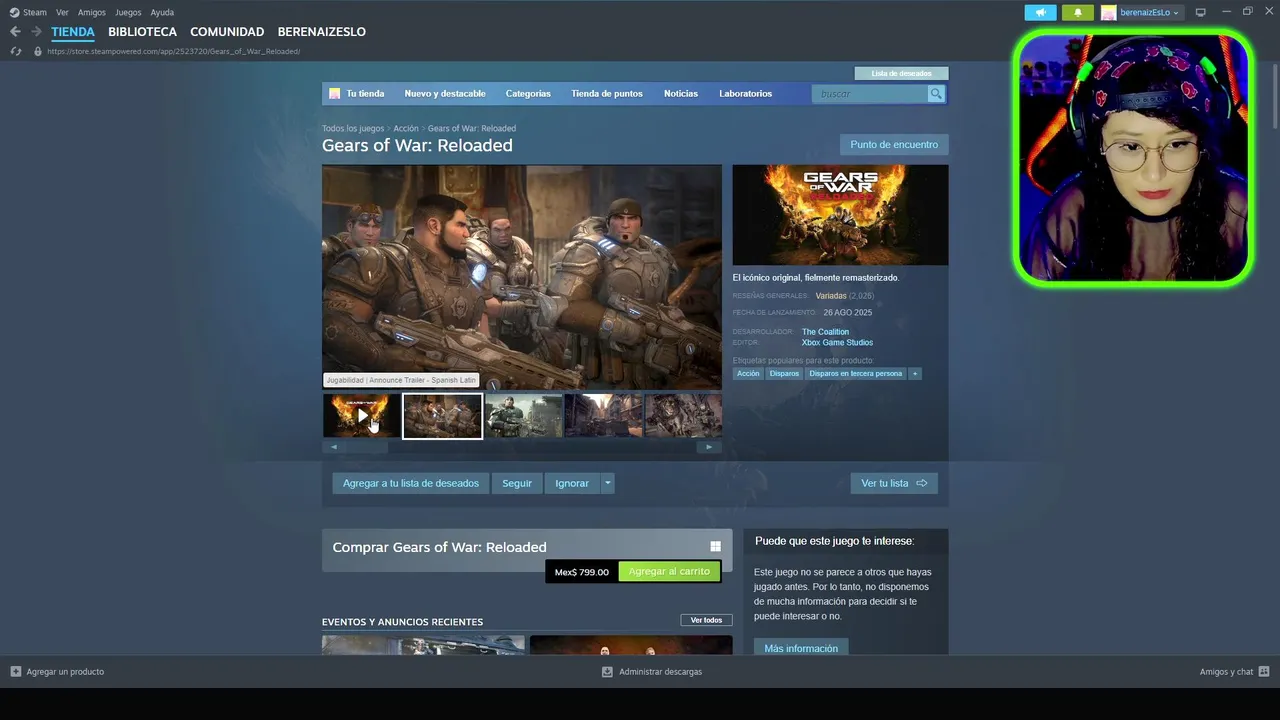The width and height of the screenshot is (1280, 720).
Task: Click the Windows platform icon
Action: coord(715,547)
